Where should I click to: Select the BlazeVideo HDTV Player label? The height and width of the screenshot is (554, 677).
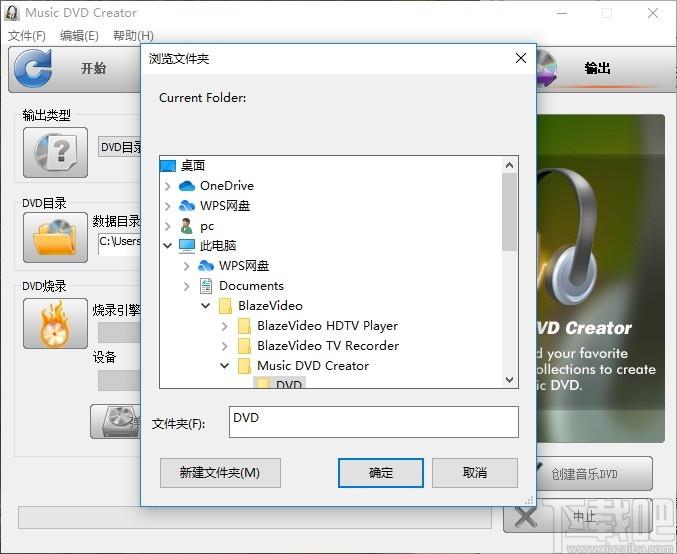(327, 326)
